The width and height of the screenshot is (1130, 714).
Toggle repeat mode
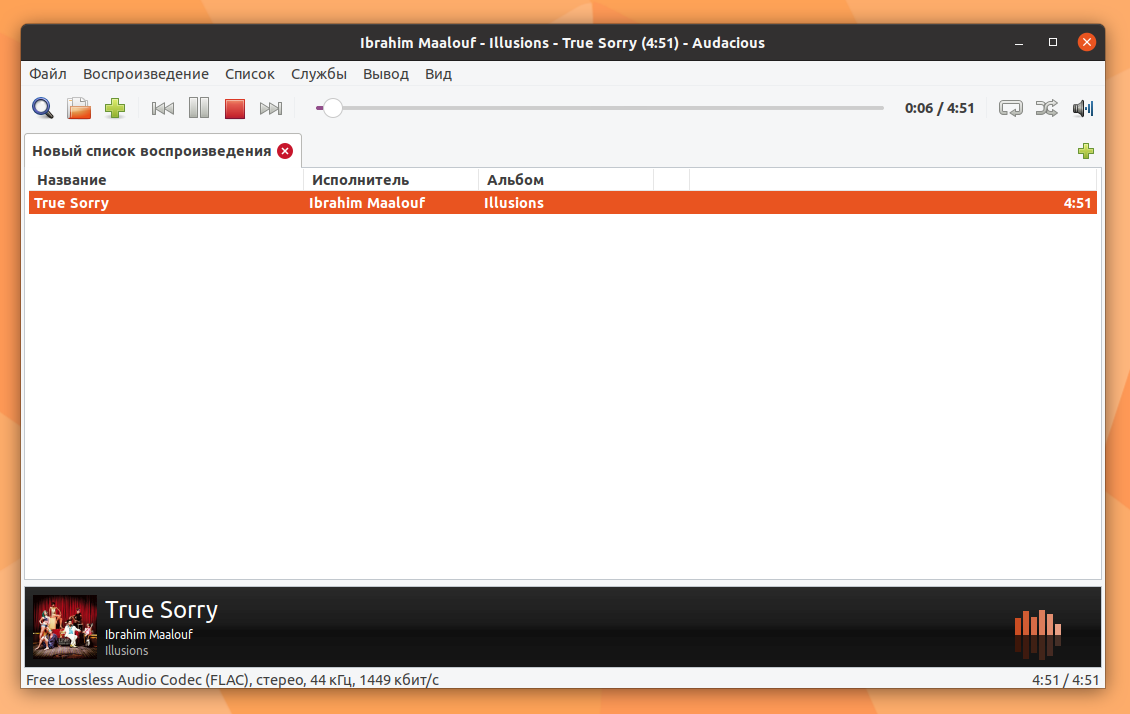coord(1010,108)
